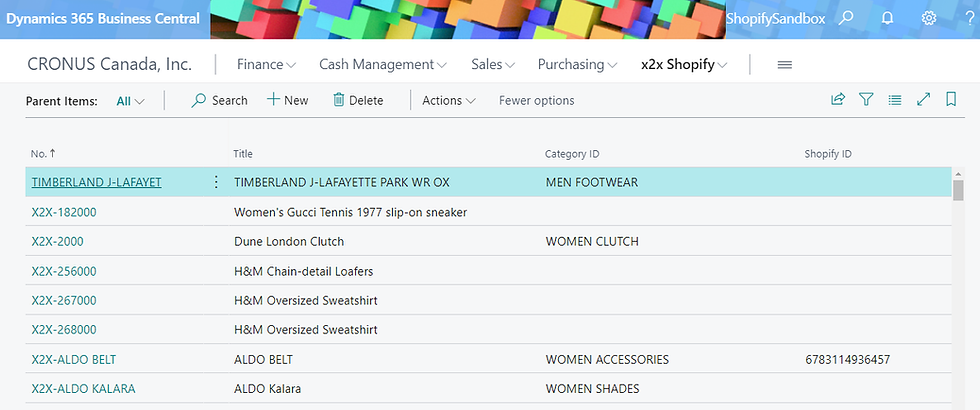Show more options for TIMBERLAND row
The image size is (980, 410).
(x=216, y=182)
